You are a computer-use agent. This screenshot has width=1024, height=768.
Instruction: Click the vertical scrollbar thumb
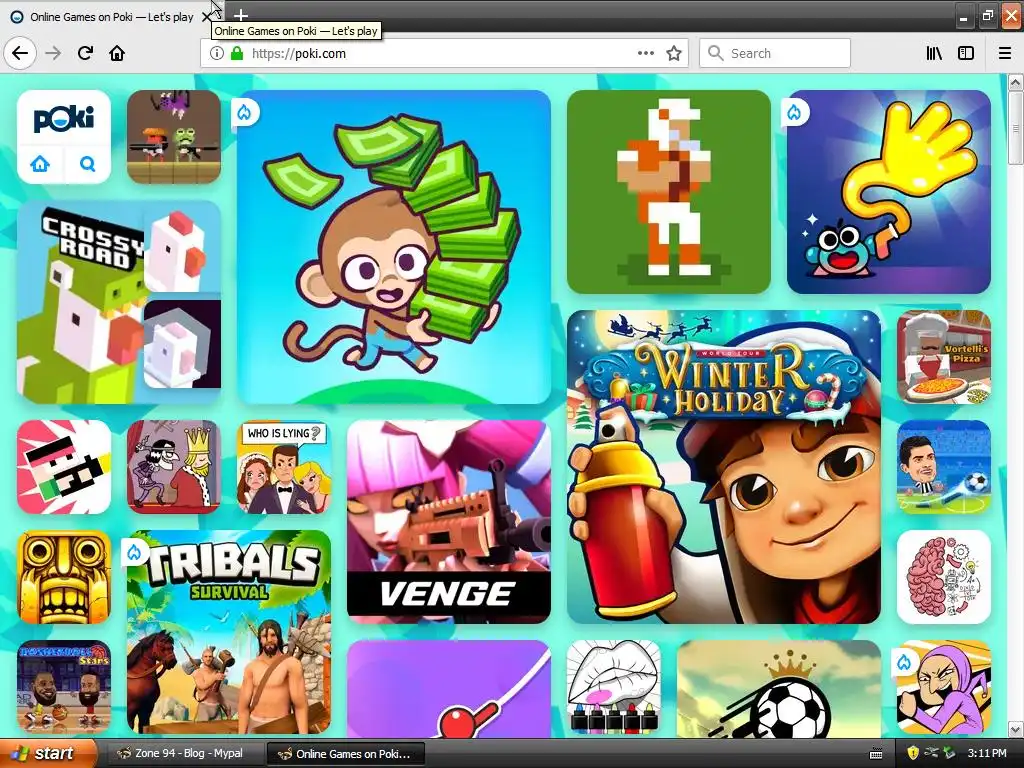(x=1016, y=127)
